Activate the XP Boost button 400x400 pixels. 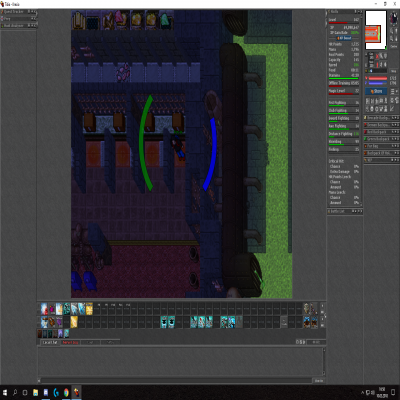[x=344, y=38]
